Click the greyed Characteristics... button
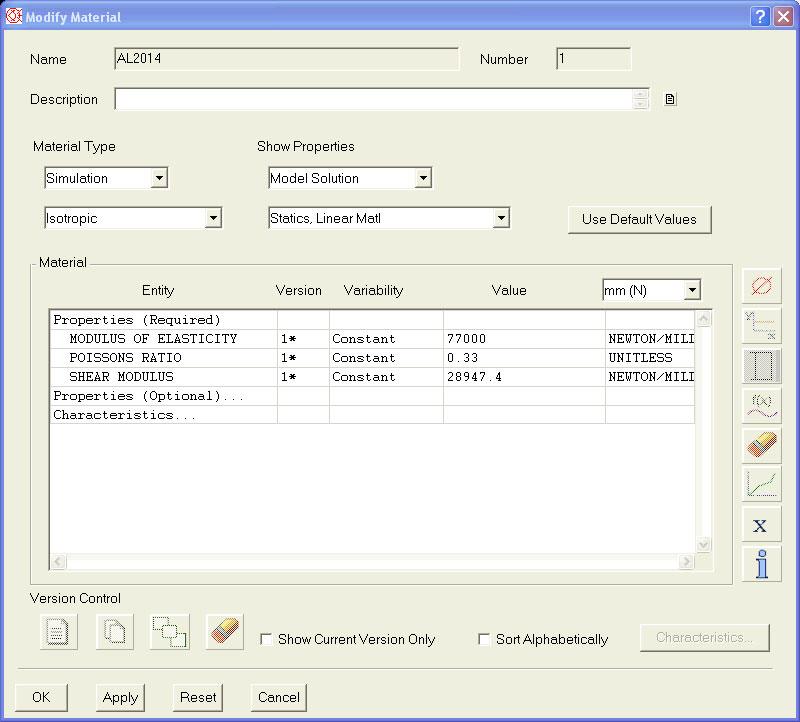 pos(705,637)
